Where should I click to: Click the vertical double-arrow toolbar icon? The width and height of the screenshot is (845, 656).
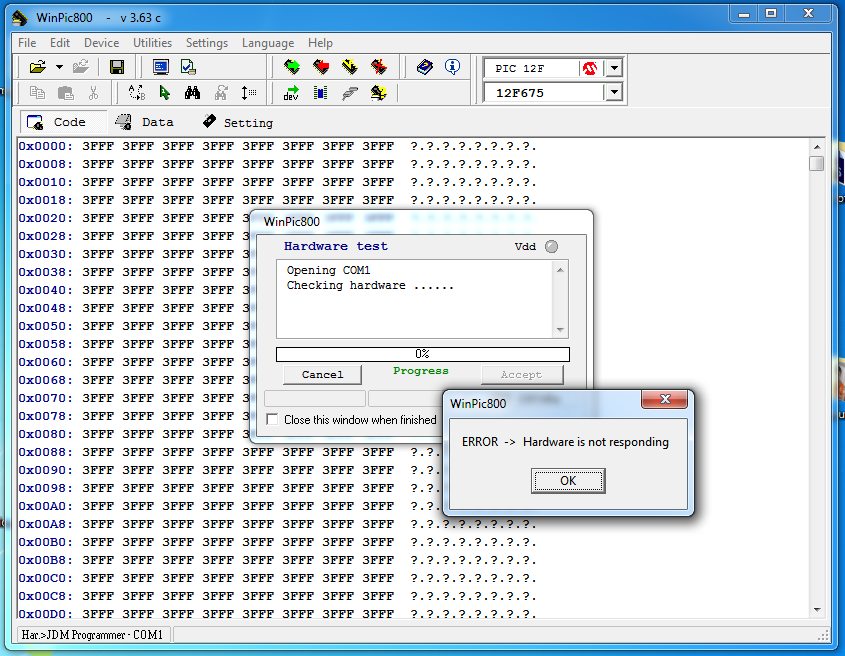click(248, 93)
